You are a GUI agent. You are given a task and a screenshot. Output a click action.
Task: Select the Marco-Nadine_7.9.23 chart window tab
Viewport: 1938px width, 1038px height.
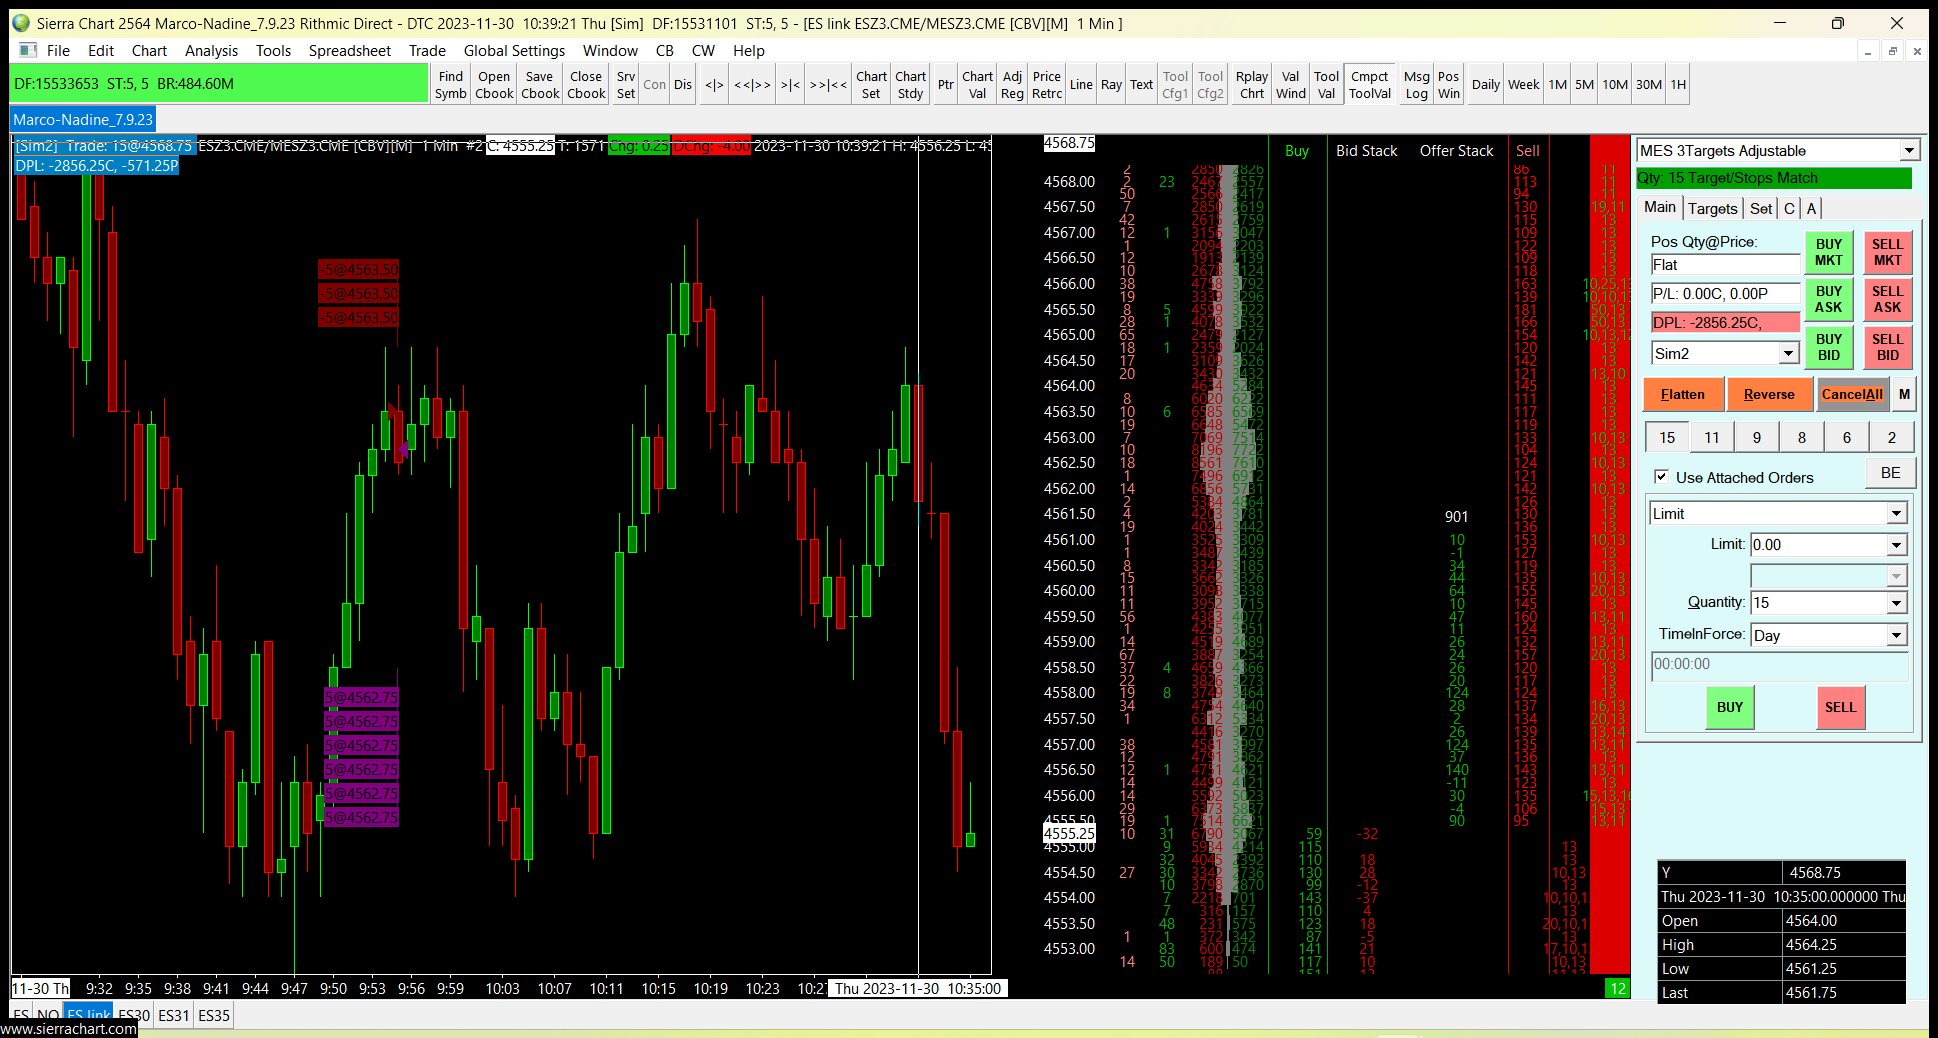(83, 120)
